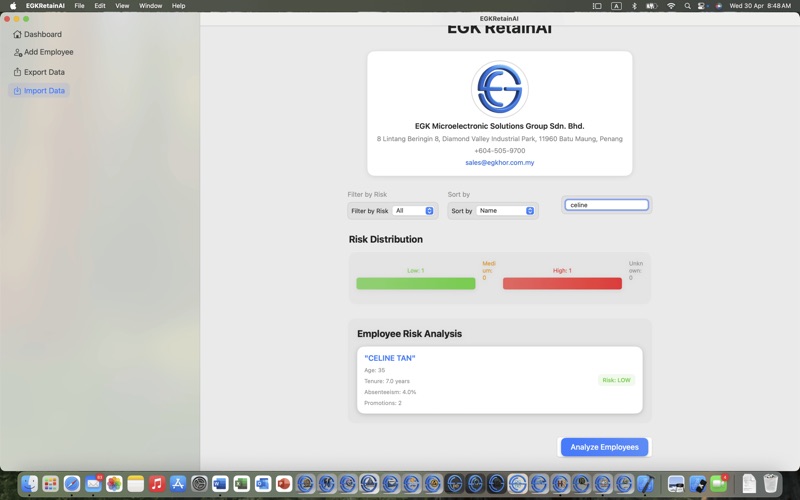Open the sales@egkhor.com.my email link

click(x=499, y=163)
